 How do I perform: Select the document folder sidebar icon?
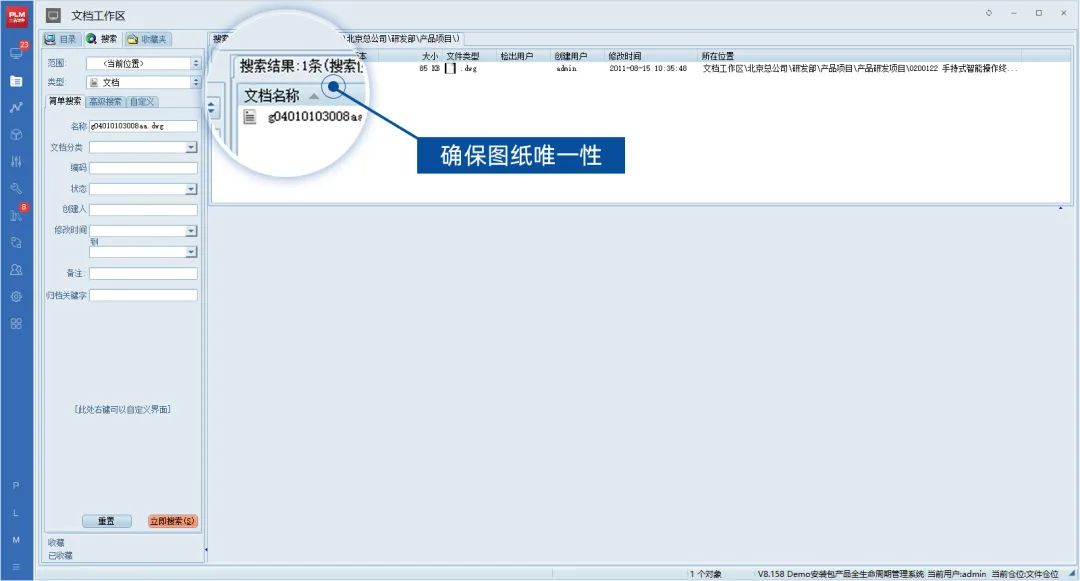click(x=16, y=80)
